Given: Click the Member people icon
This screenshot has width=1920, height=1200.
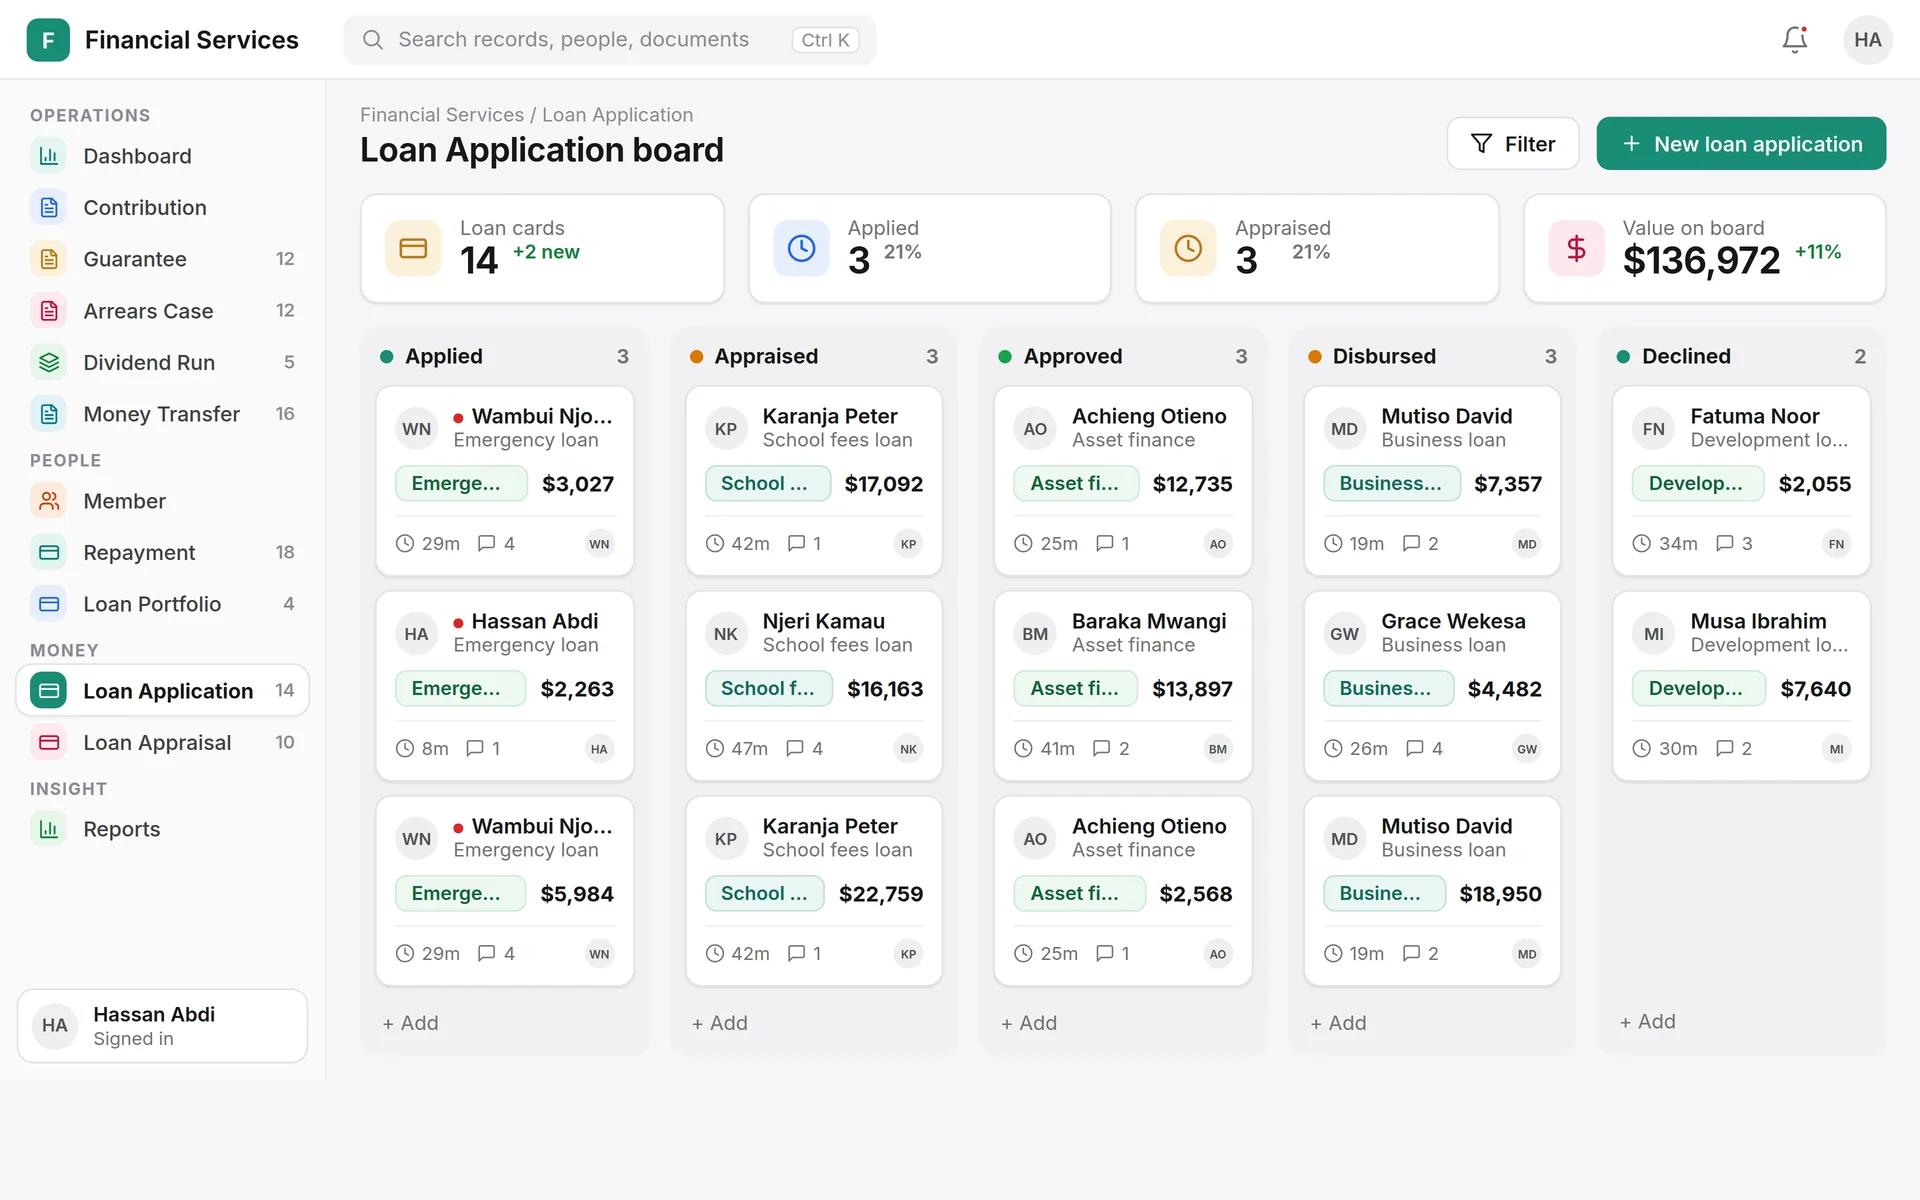Looking at the screenshot, I should (x=49, y=501).
